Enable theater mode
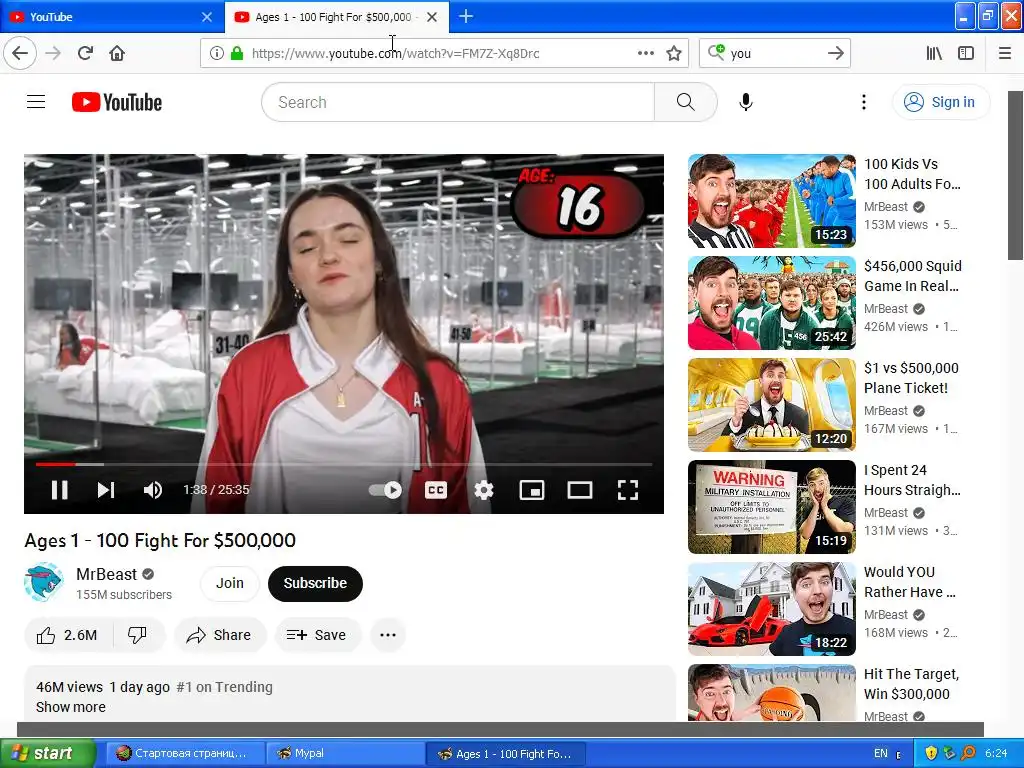The height and width of the screenshot is (768, 1024). [580, 490]
